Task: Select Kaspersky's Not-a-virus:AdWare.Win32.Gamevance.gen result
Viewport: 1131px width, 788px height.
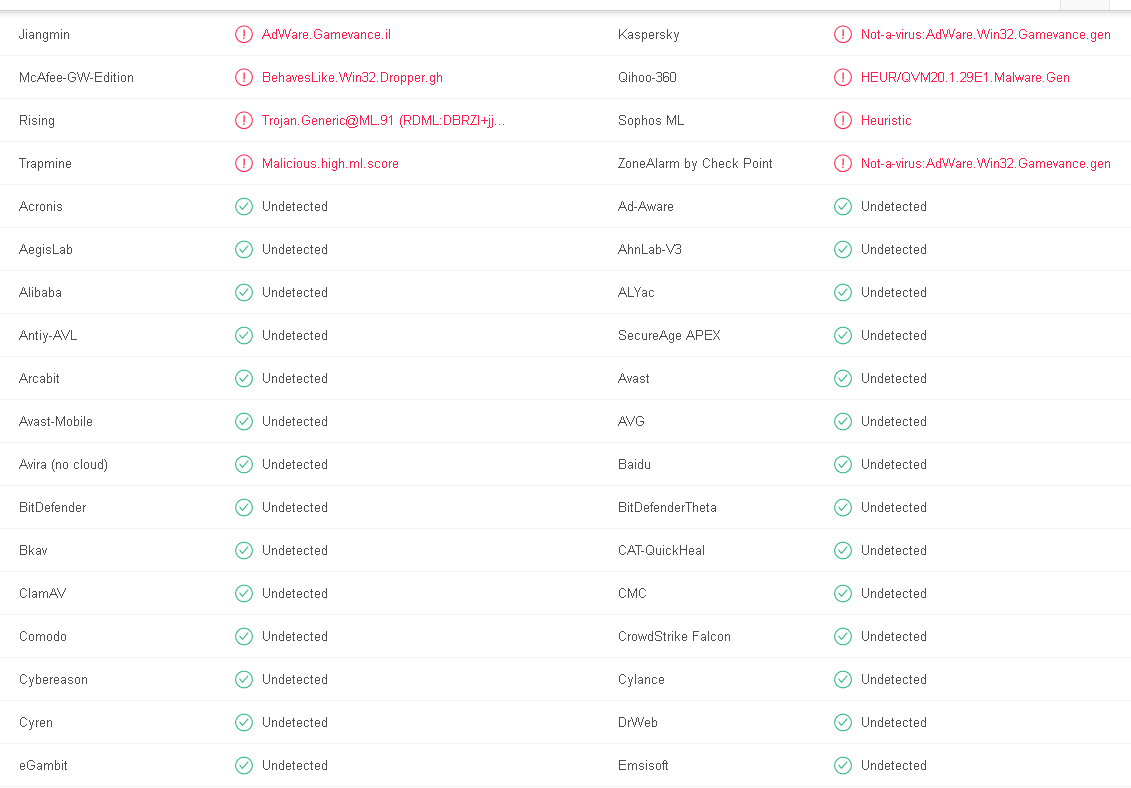Action: pos(985,34)
